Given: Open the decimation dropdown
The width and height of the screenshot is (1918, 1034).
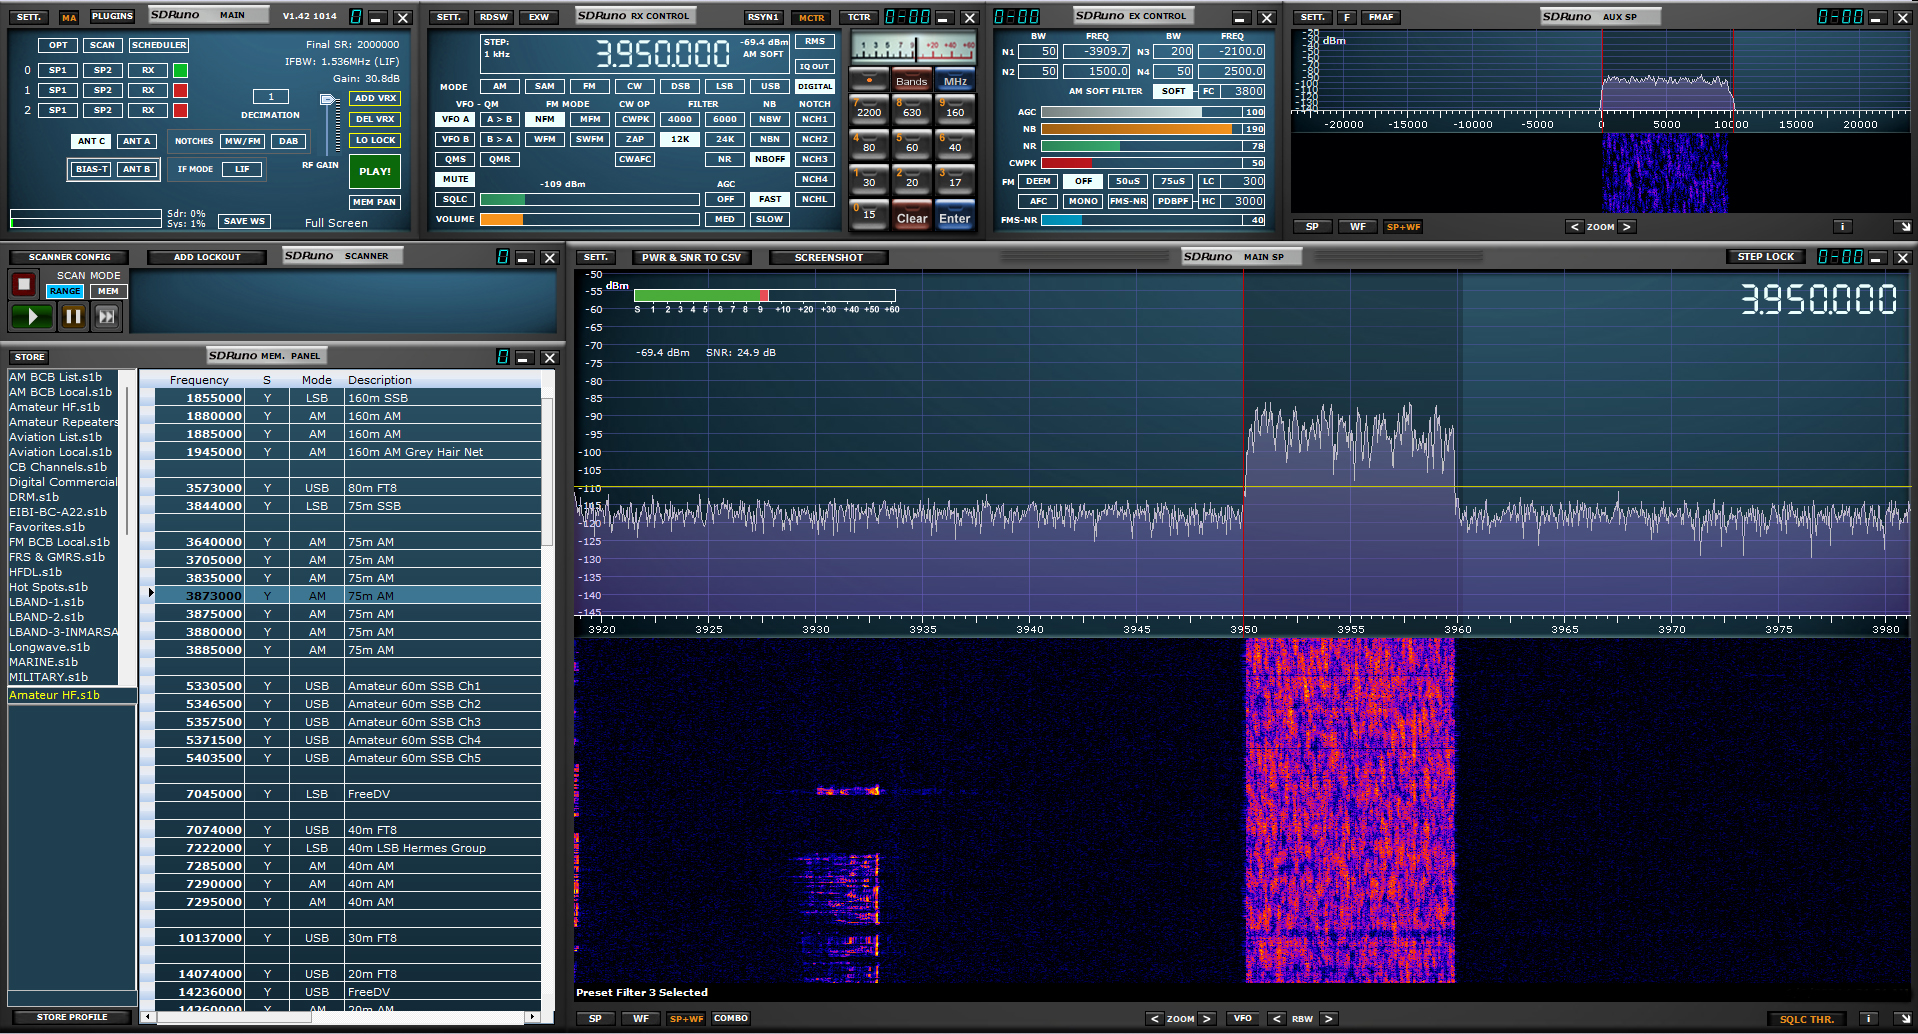Looking at the screenshot, I should tap(270, 97).
